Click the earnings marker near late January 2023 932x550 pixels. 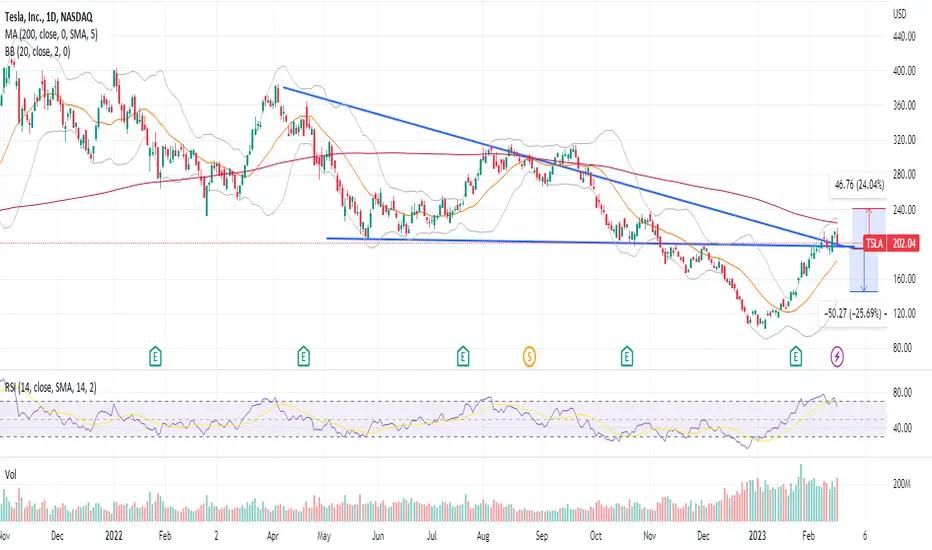click(795, 357)
